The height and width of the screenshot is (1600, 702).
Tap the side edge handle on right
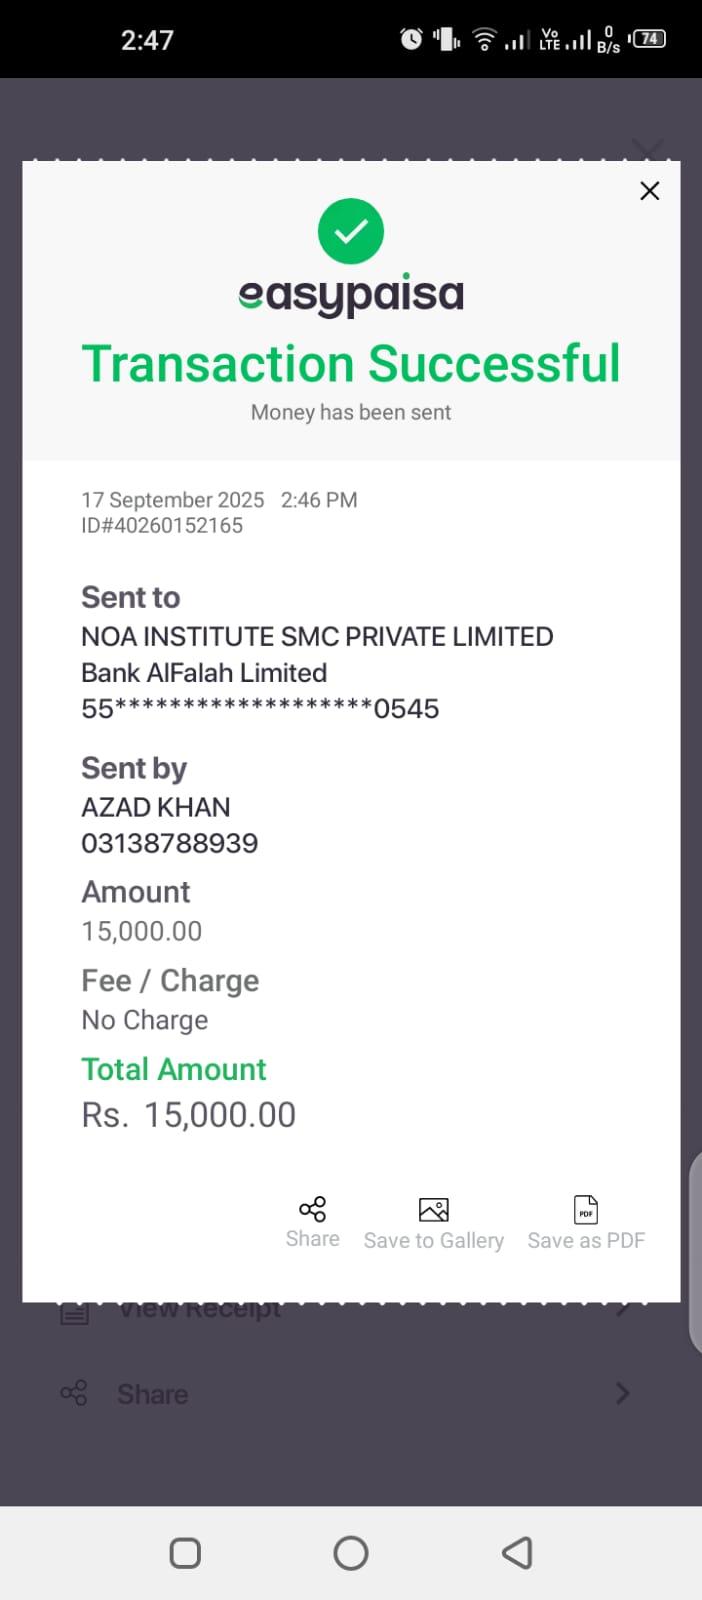pyautogui.click(x=695, y=1250)
